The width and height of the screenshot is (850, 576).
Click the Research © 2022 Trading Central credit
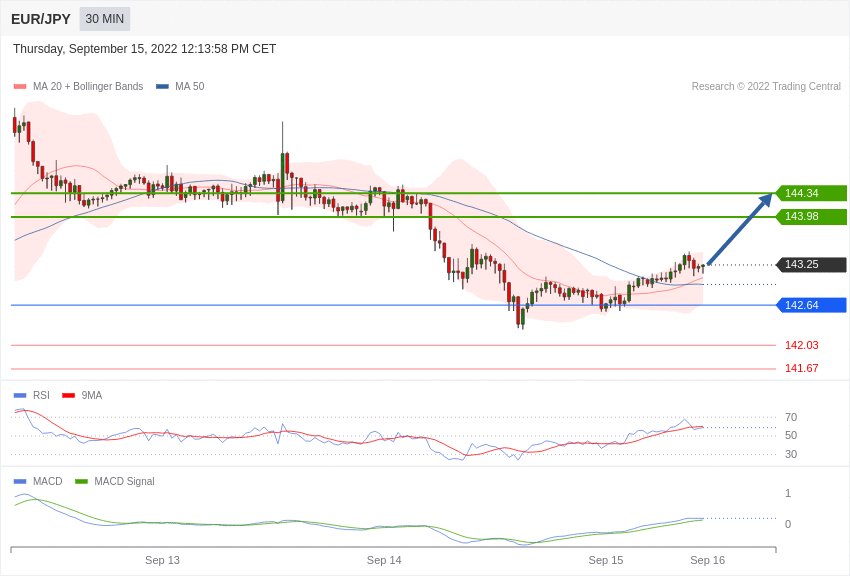tap(766, 86)
